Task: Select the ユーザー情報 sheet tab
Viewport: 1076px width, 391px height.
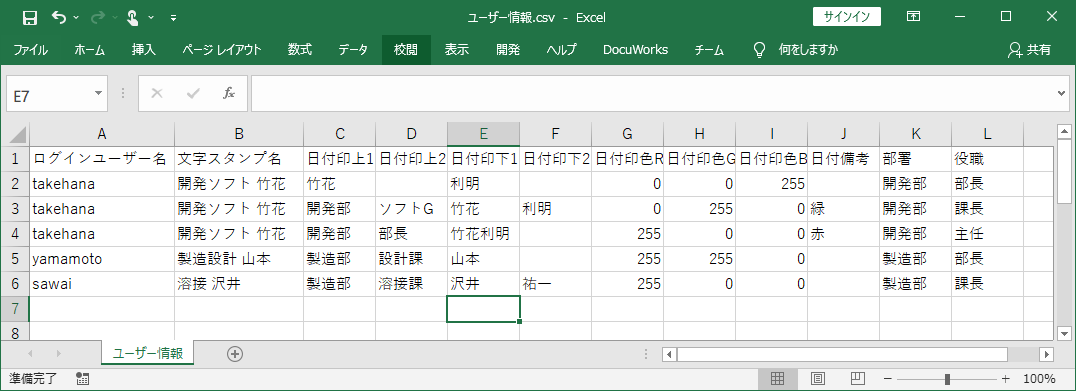Action: (x=148, y=353)
